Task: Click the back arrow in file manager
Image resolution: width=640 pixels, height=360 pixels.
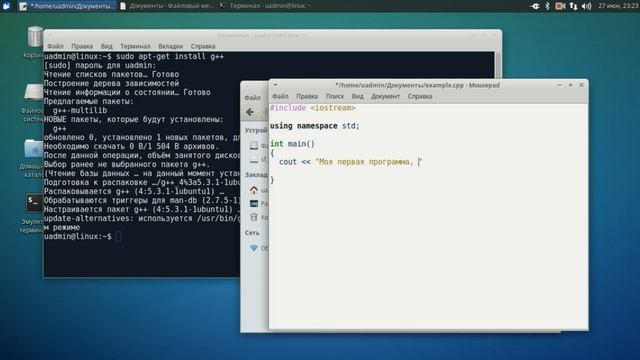Action: coord(250,112)
